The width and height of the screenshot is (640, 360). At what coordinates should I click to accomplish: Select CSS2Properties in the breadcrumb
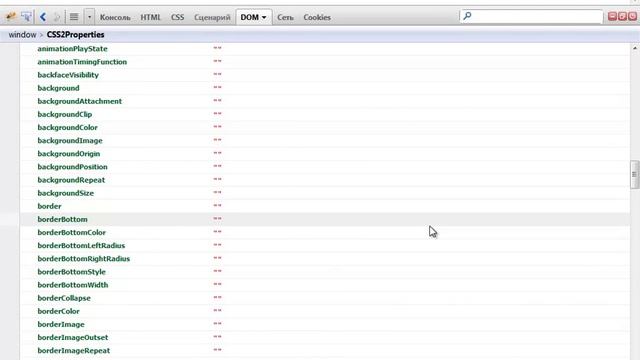[76, 35]
